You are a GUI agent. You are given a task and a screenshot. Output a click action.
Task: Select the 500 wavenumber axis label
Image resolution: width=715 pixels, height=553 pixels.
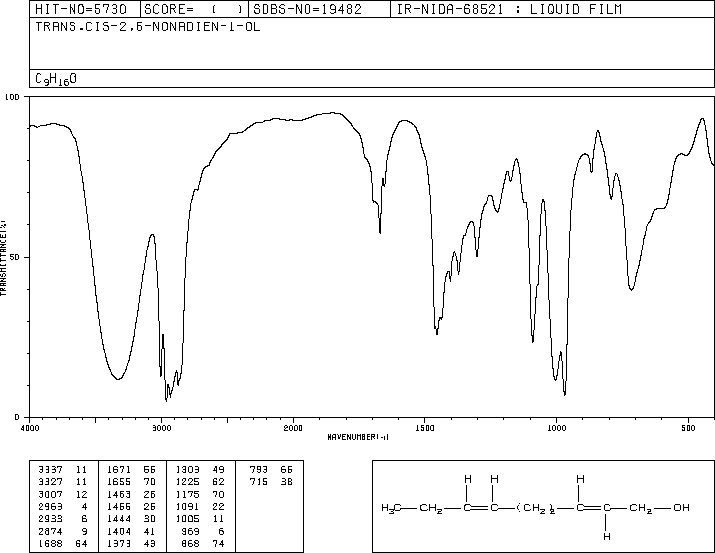pyautogui.click(x=689, y=428)
